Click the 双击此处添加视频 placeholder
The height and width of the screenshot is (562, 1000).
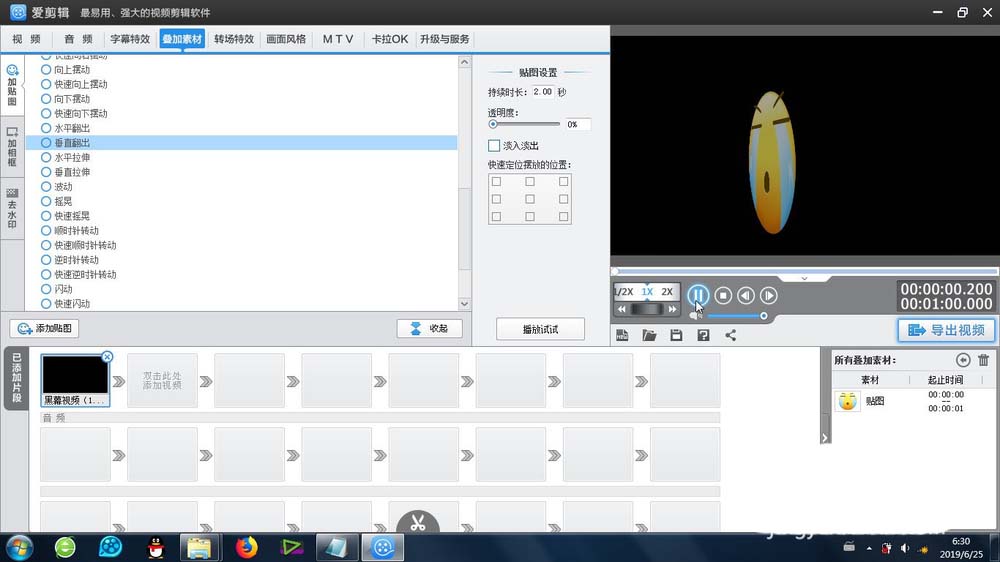coord(162,381)
